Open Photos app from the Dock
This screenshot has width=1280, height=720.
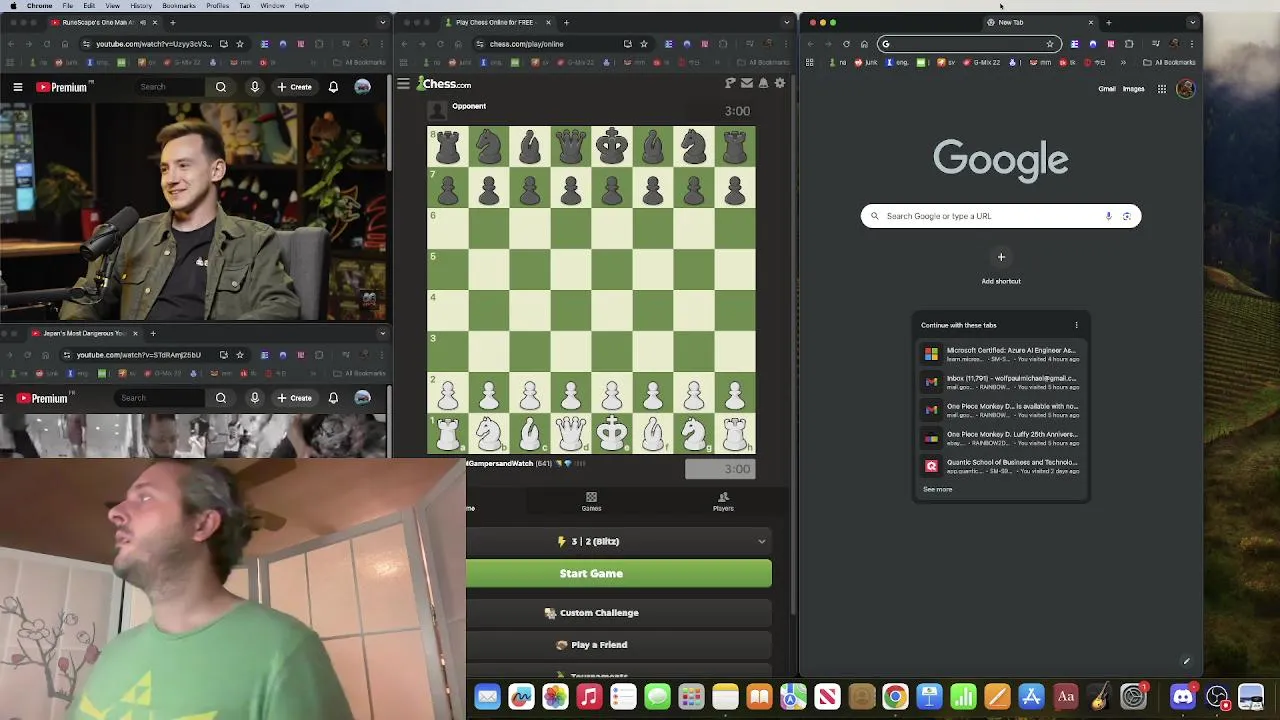pyautogui.click(x=555, y=697)
